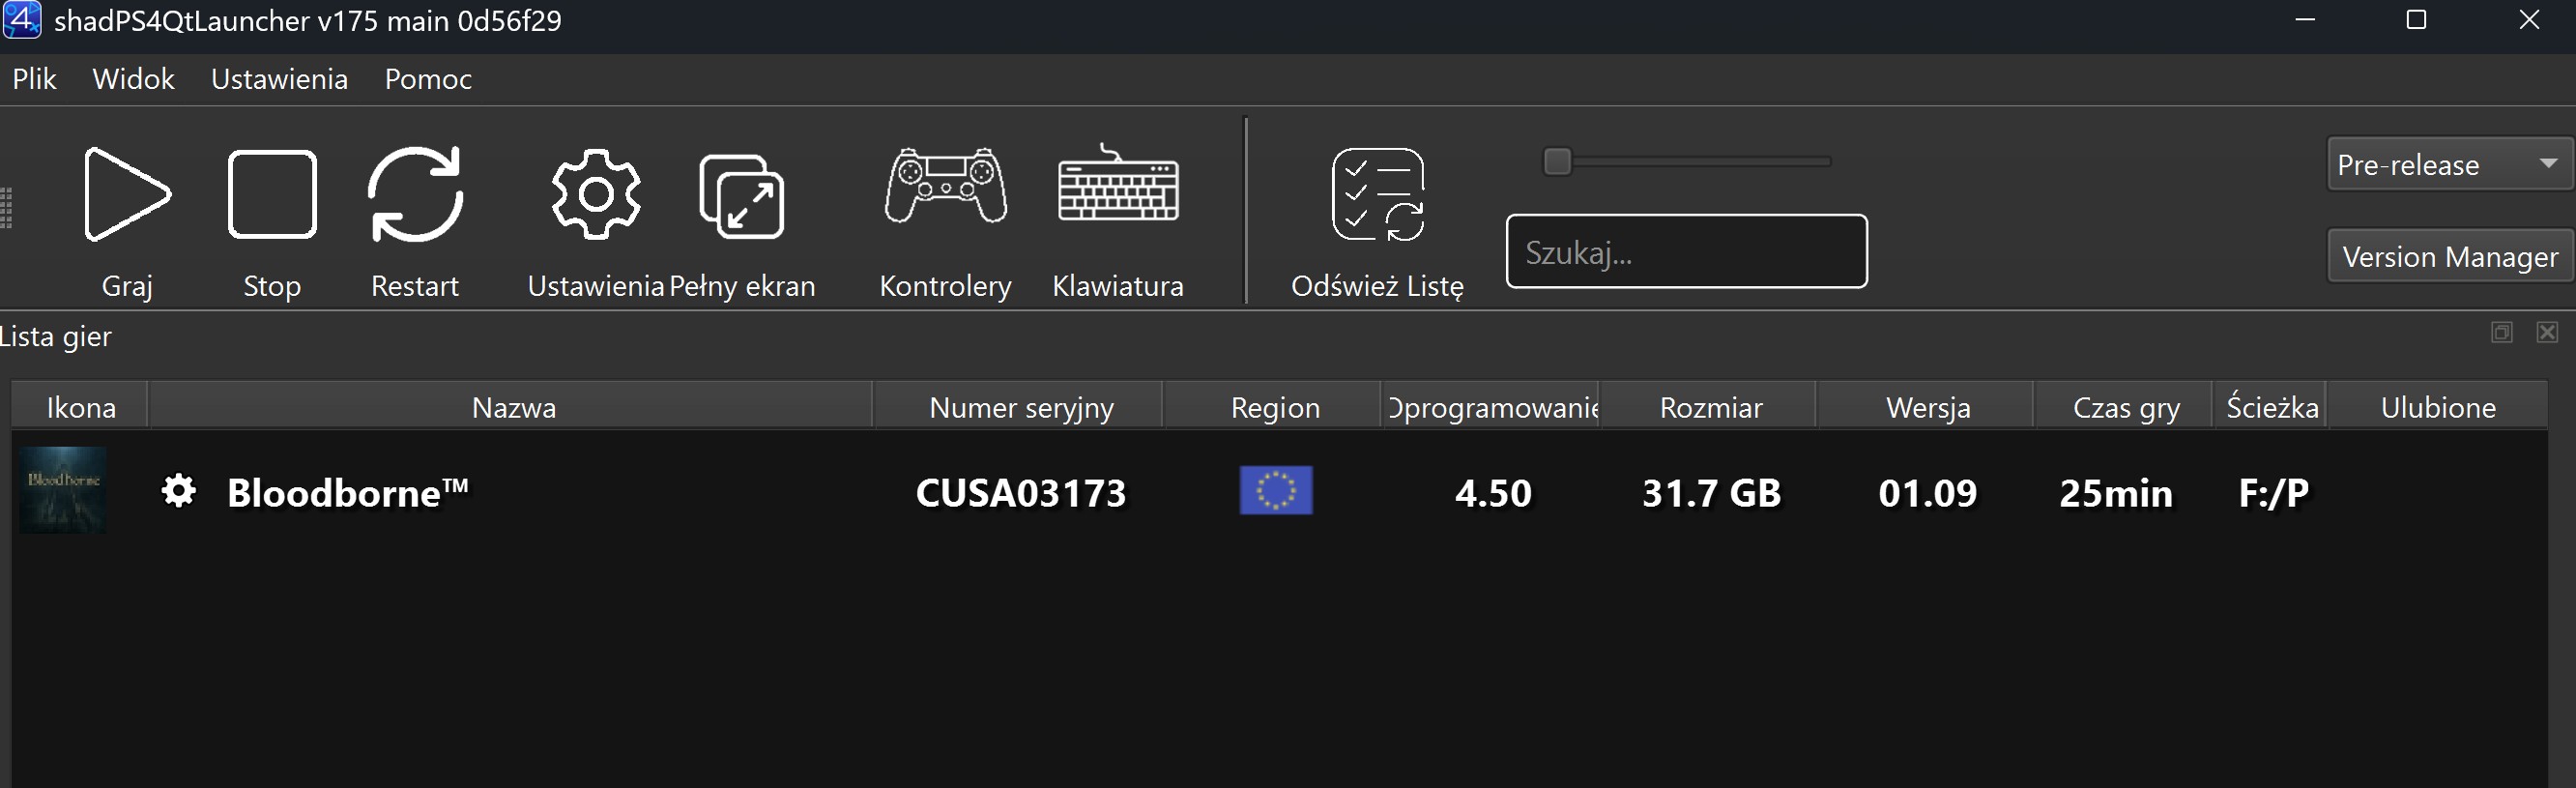
Task: Open Ustawienia gear in the toolbar
Action: click(596, 194)
